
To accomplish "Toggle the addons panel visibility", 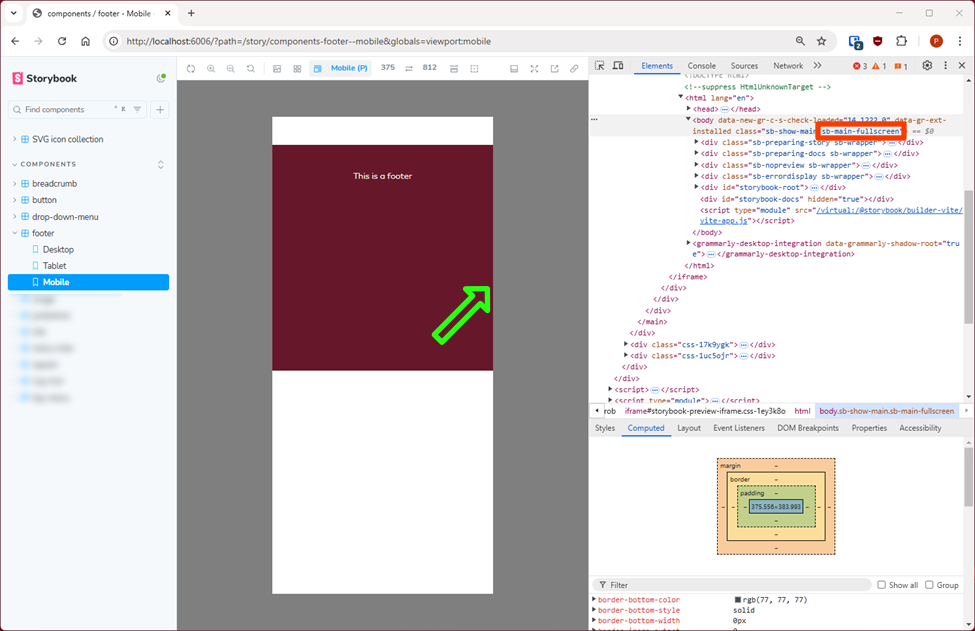I will (x=514, y=68).
